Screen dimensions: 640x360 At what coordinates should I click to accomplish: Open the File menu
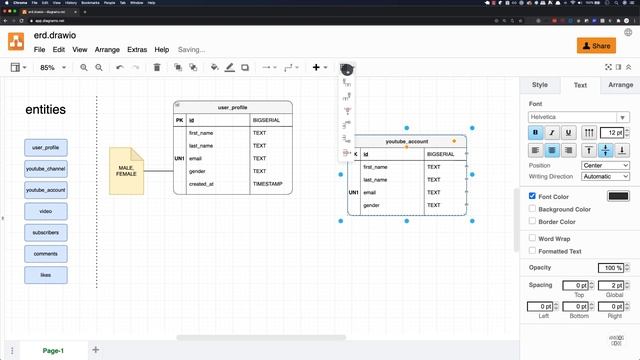click(39, 50)
